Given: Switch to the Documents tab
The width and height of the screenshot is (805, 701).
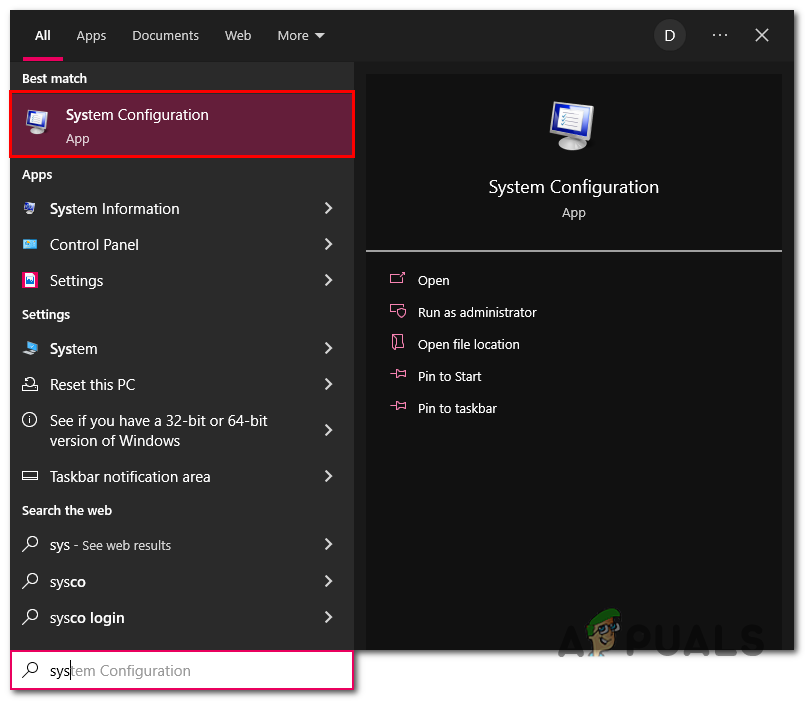Looking at the screenshot, I should [165, 36].
